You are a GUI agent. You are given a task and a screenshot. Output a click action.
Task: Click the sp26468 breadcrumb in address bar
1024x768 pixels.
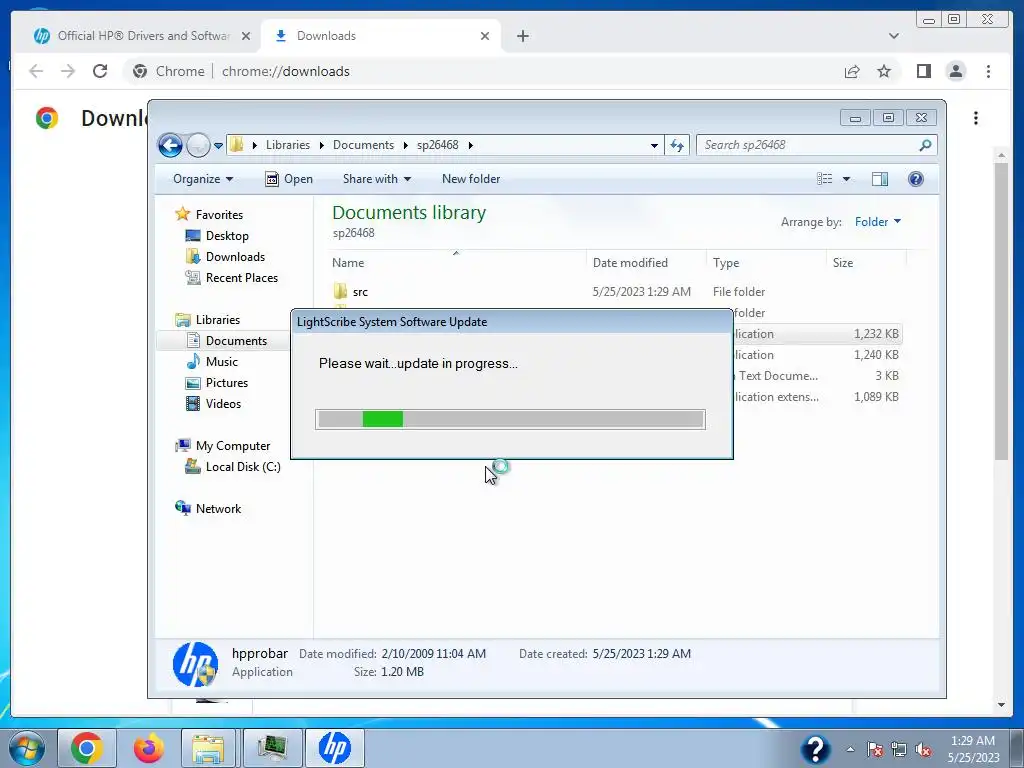[x=438, y=145]
